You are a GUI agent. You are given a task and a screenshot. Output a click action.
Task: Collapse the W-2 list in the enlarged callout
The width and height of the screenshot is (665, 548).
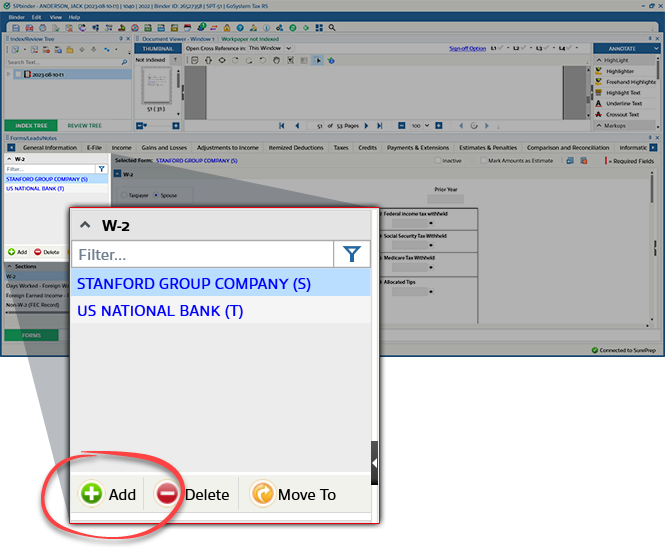[85, 224]
